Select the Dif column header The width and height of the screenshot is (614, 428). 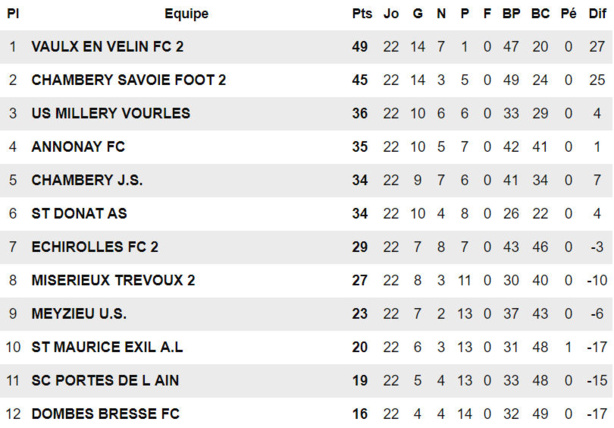(596, 14)
